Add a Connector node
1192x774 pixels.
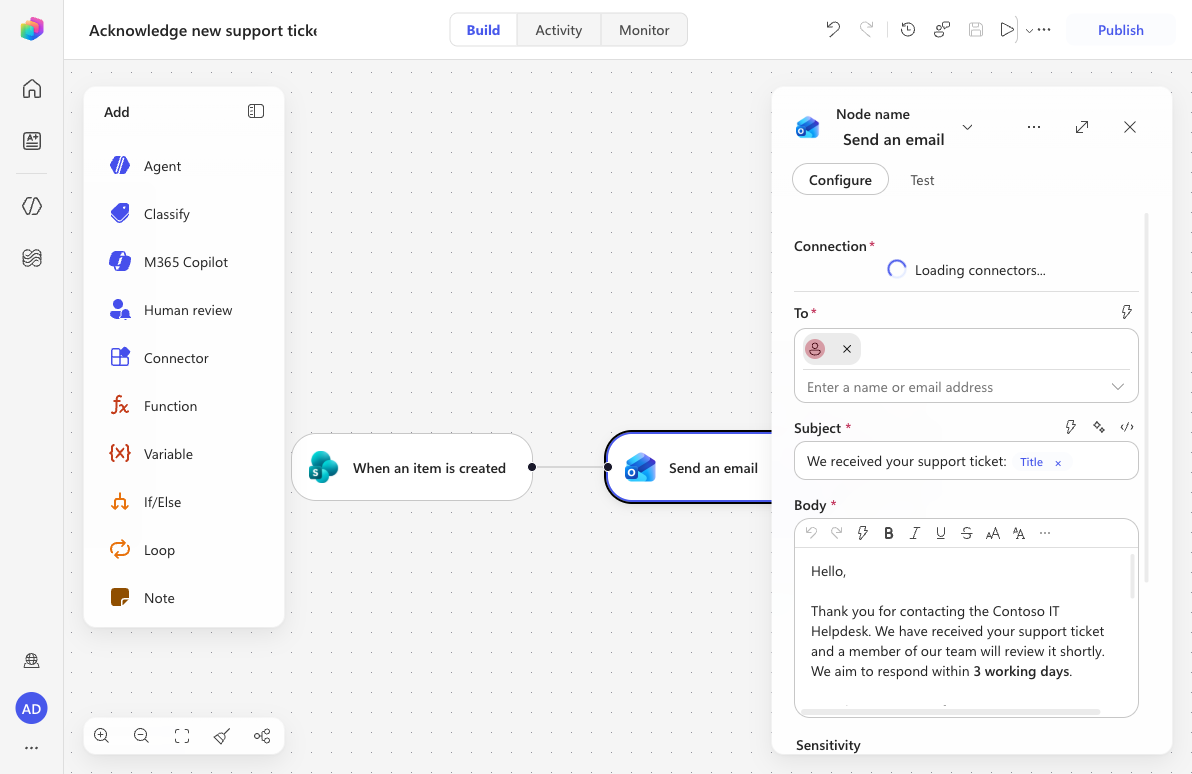point(184,357)
